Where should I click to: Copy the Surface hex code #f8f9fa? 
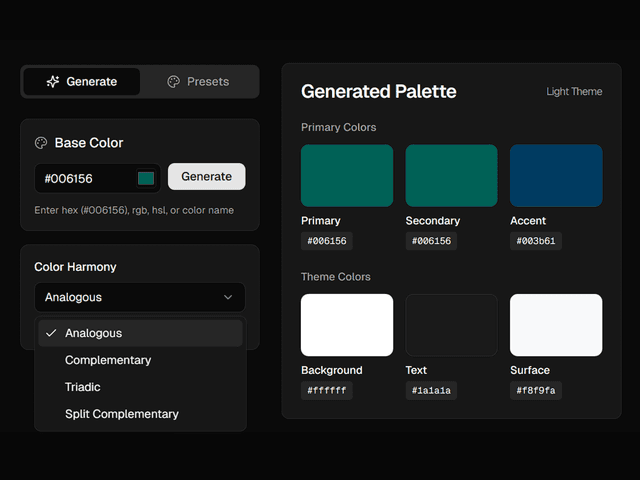tap(536, 391)
